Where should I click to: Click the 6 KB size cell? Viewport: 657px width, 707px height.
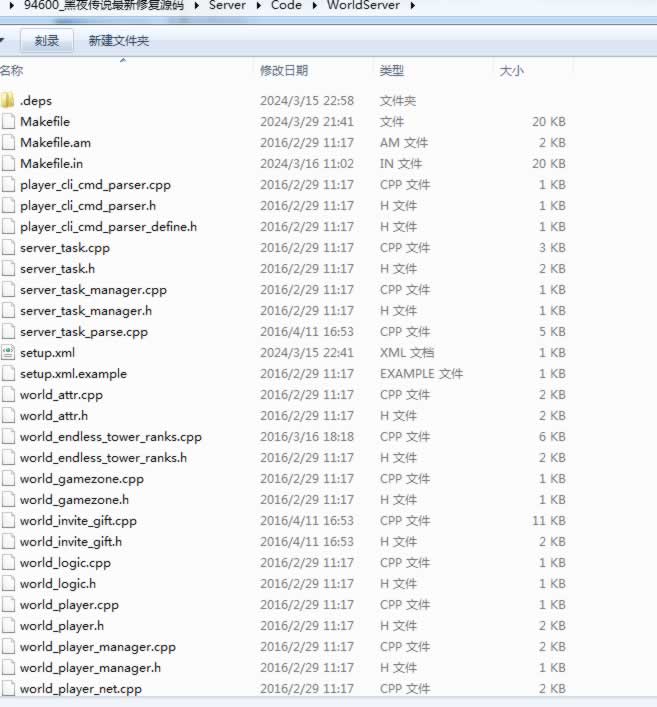coord(552,437)
